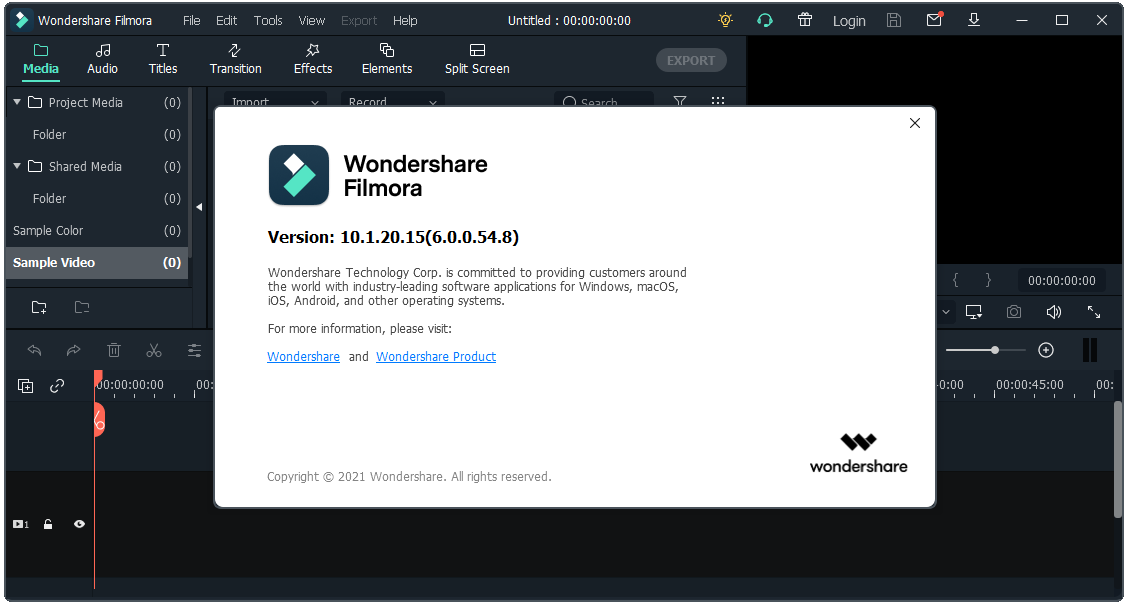The width and height of the screenshot is (1125, 603).
Task: Open the Edit menu
Action: coord(227,21)
